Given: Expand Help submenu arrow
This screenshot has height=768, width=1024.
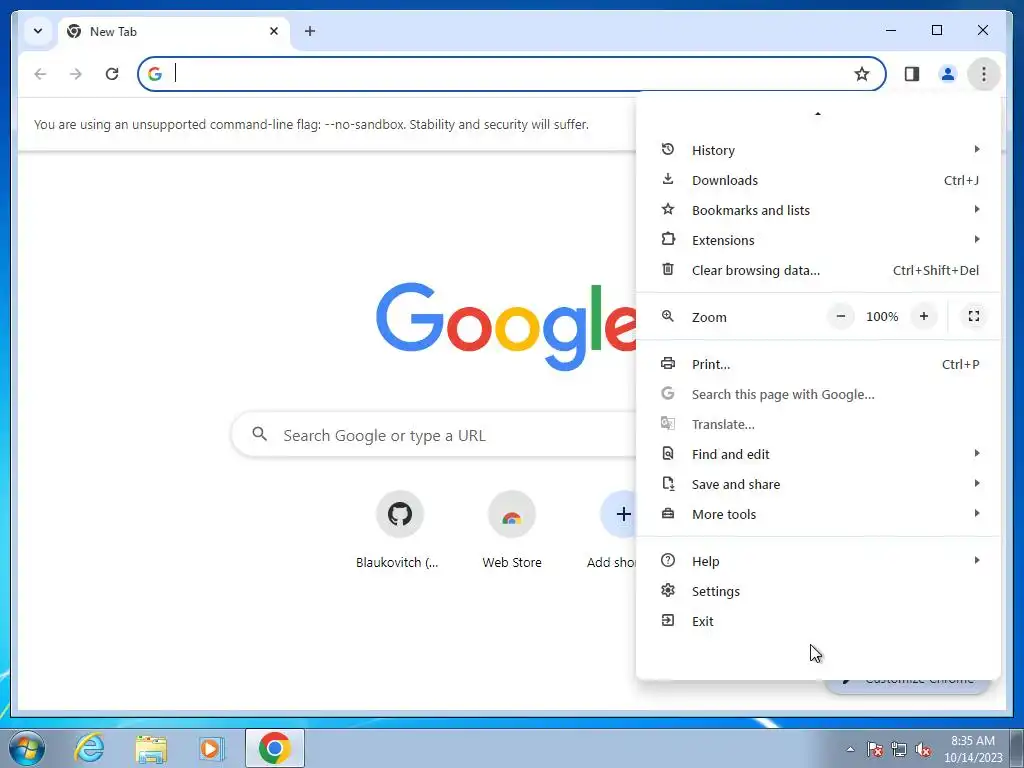Looking at the screenshot, I should pos(977,560).
